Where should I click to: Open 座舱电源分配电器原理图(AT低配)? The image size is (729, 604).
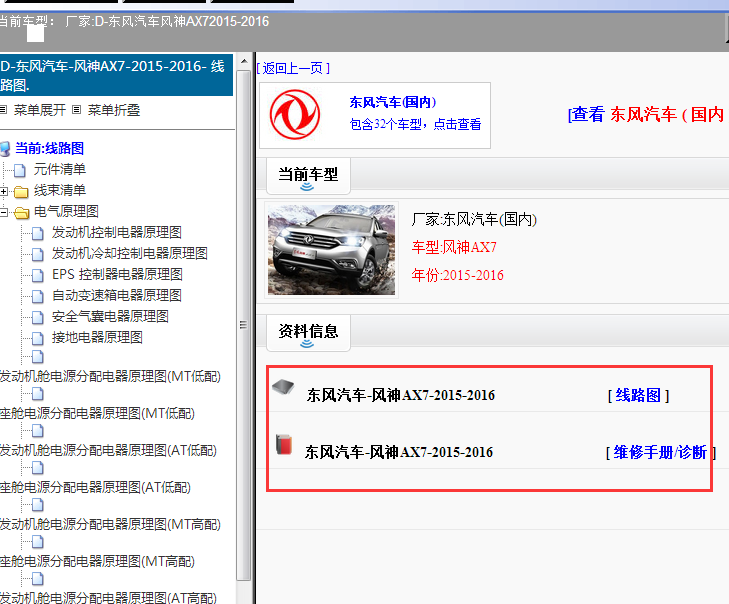(x=95, y=487)
